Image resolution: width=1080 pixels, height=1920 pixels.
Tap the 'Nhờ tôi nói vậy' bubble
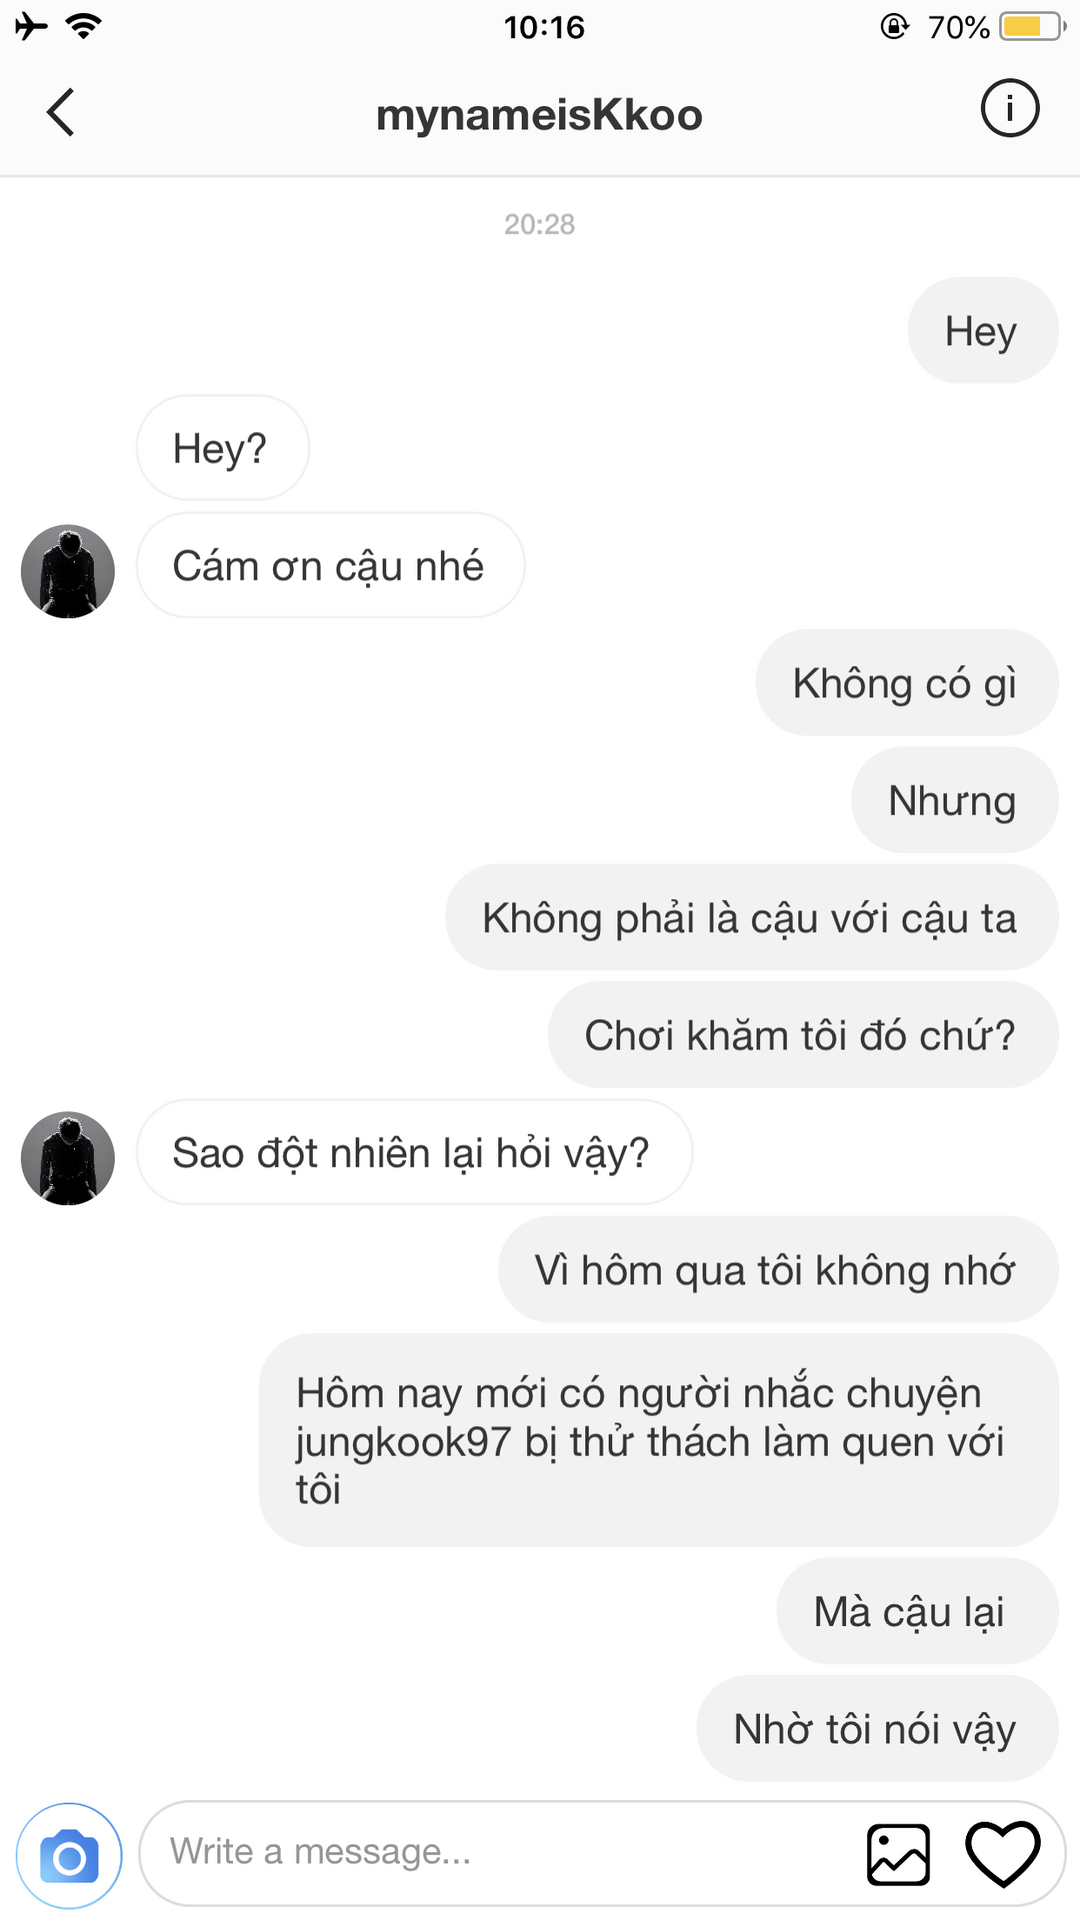point(876,1728)
